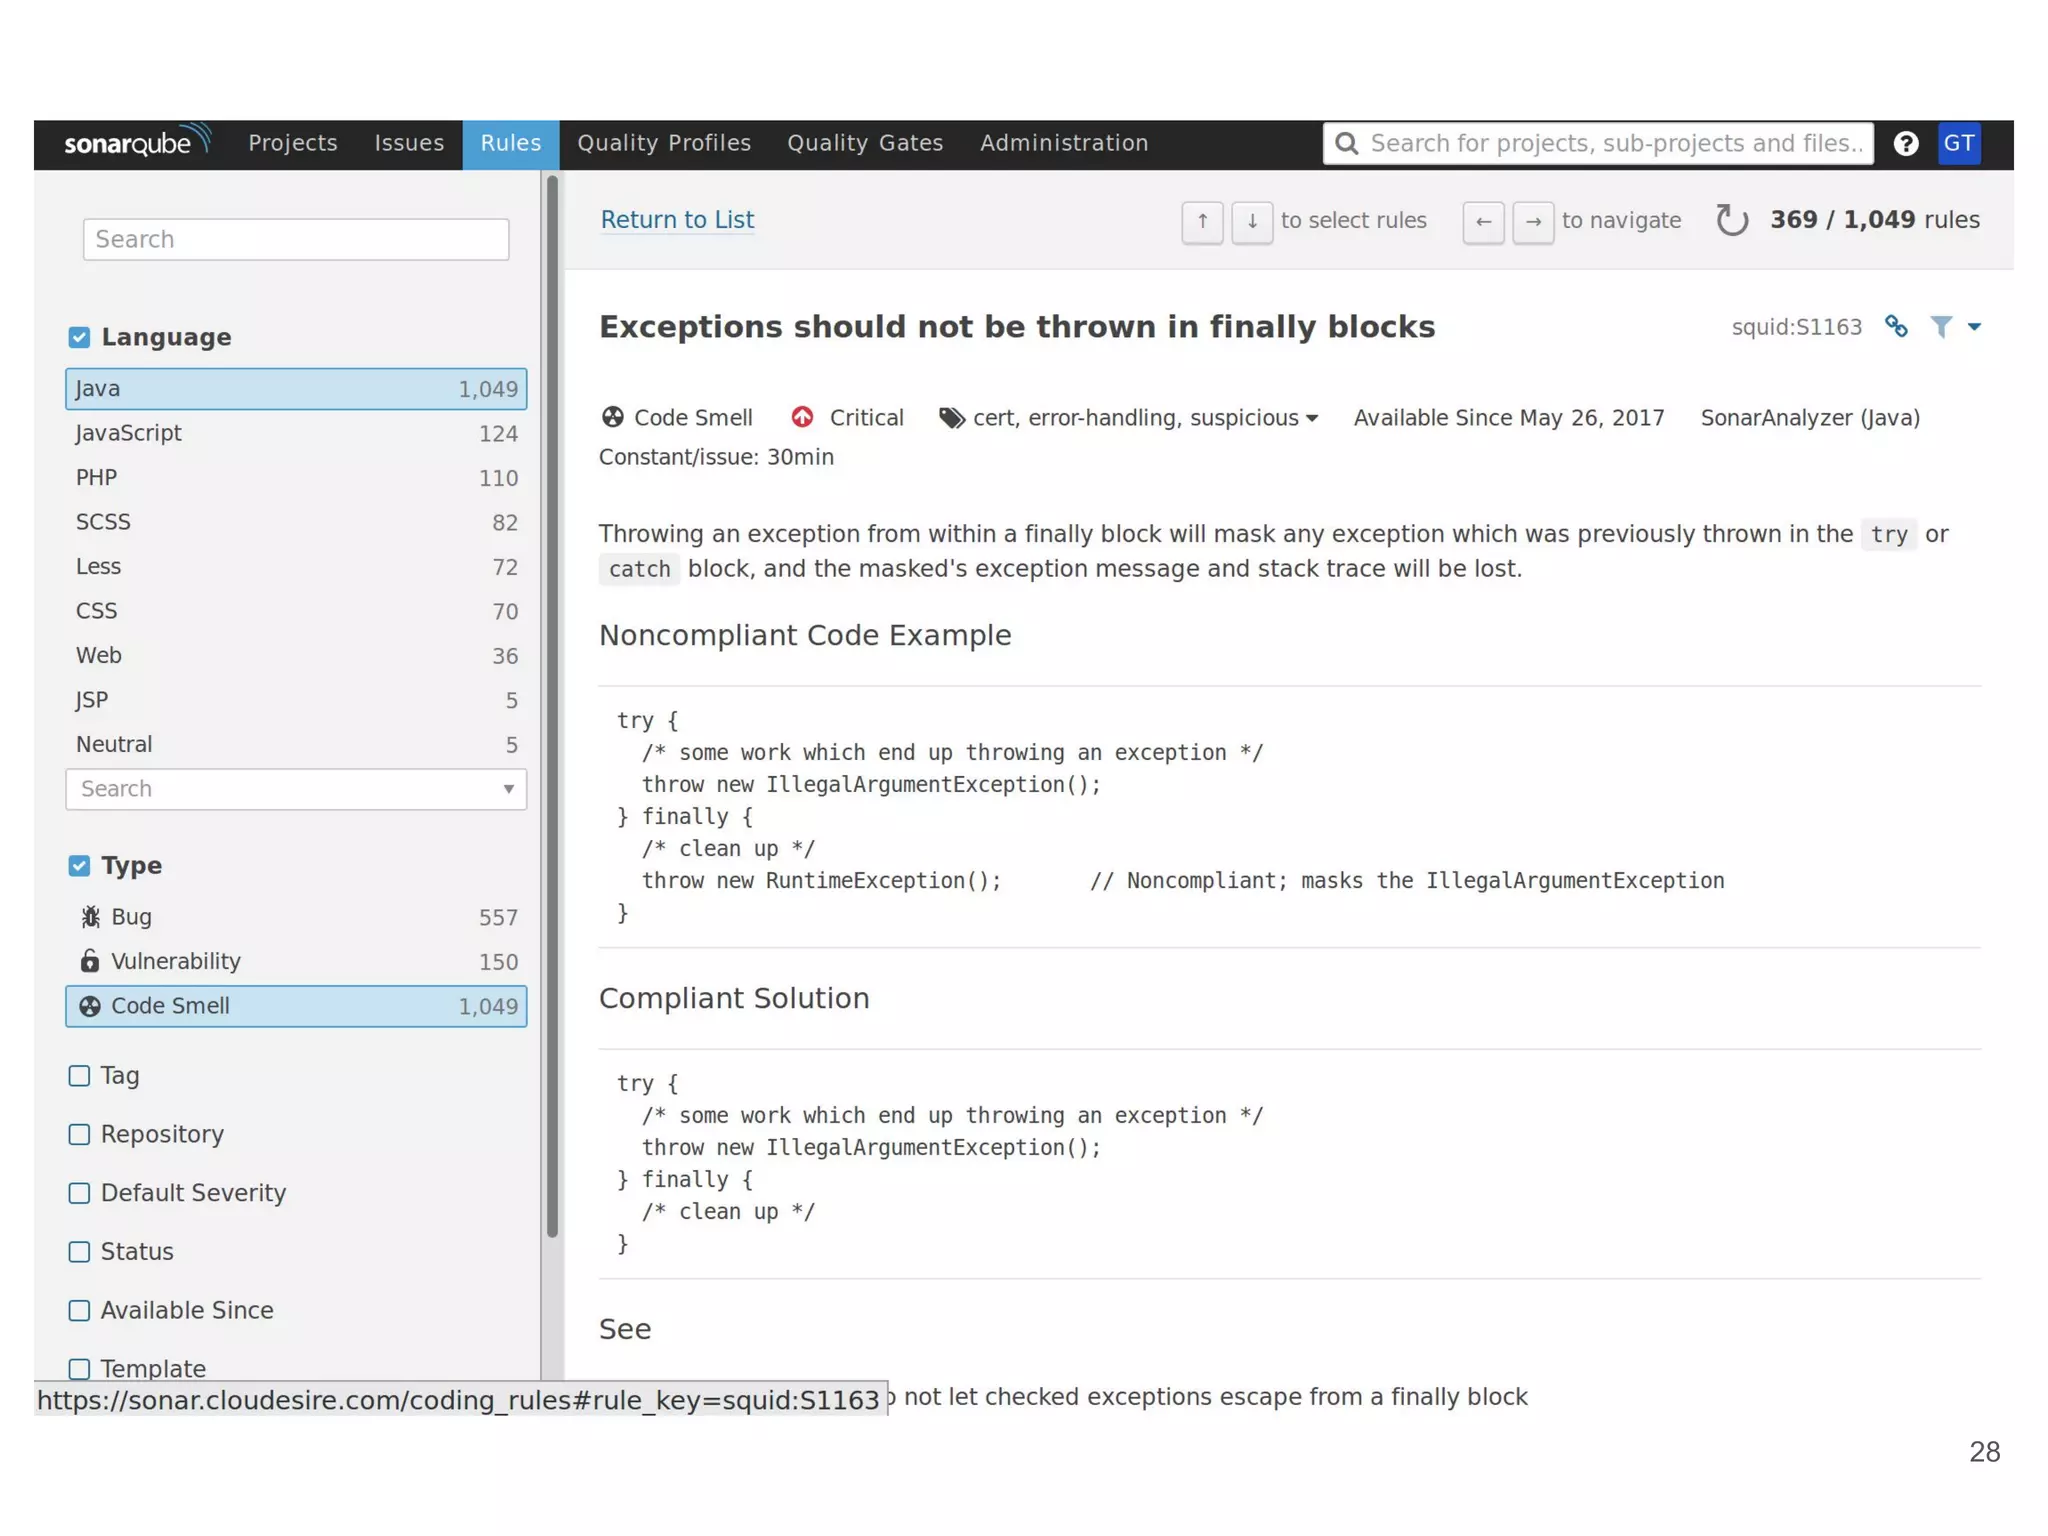Click the funnel filter icon
Viewport: 2048px width, 1536px height.
point(1940,327)
